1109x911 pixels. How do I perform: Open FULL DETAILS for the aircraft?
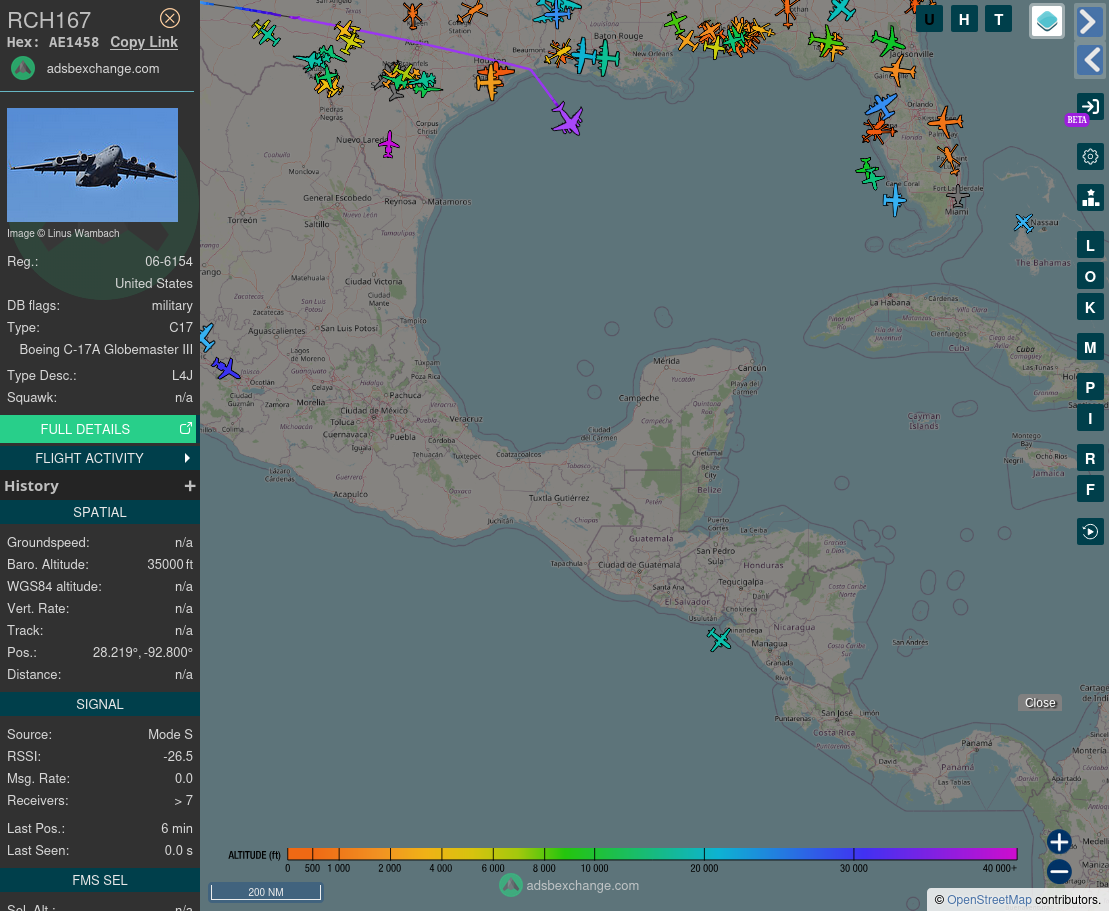[98, 429]
